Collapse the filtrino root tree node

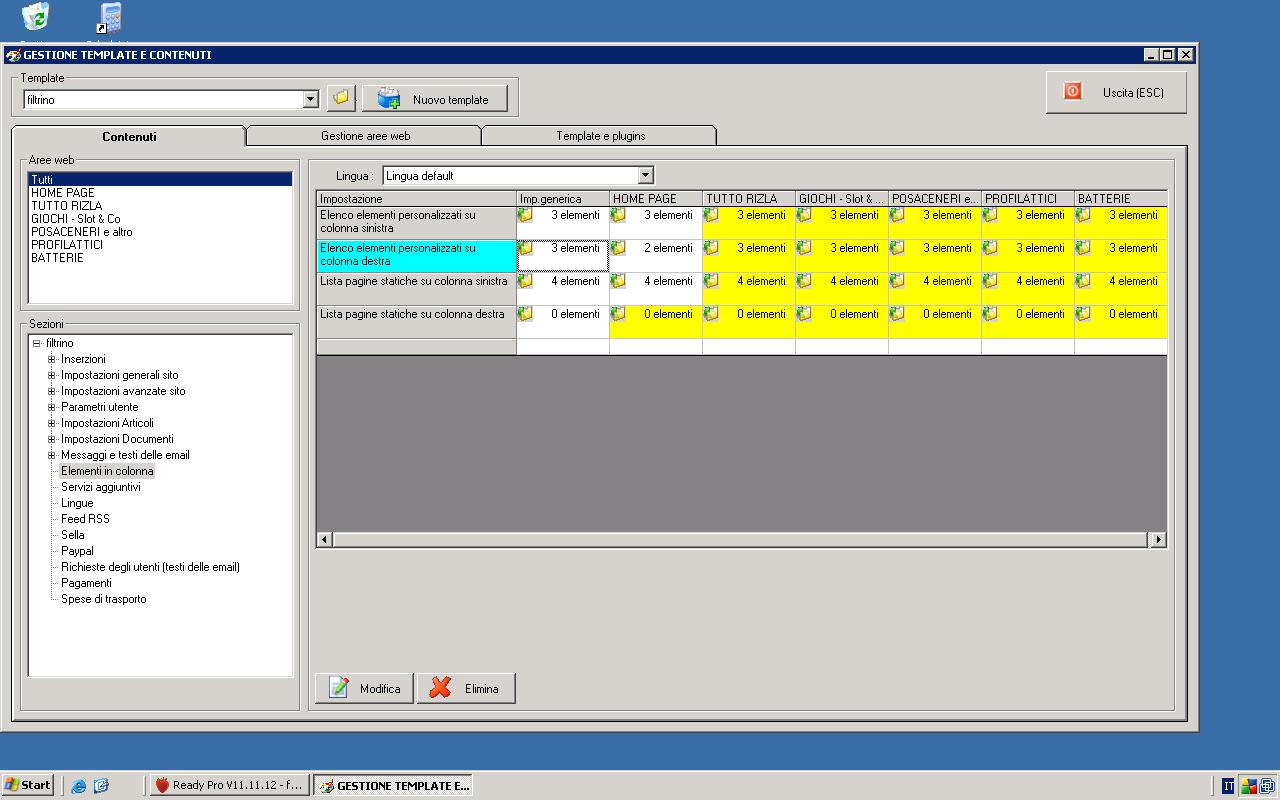pyautogui.click(x=36, y=343)
